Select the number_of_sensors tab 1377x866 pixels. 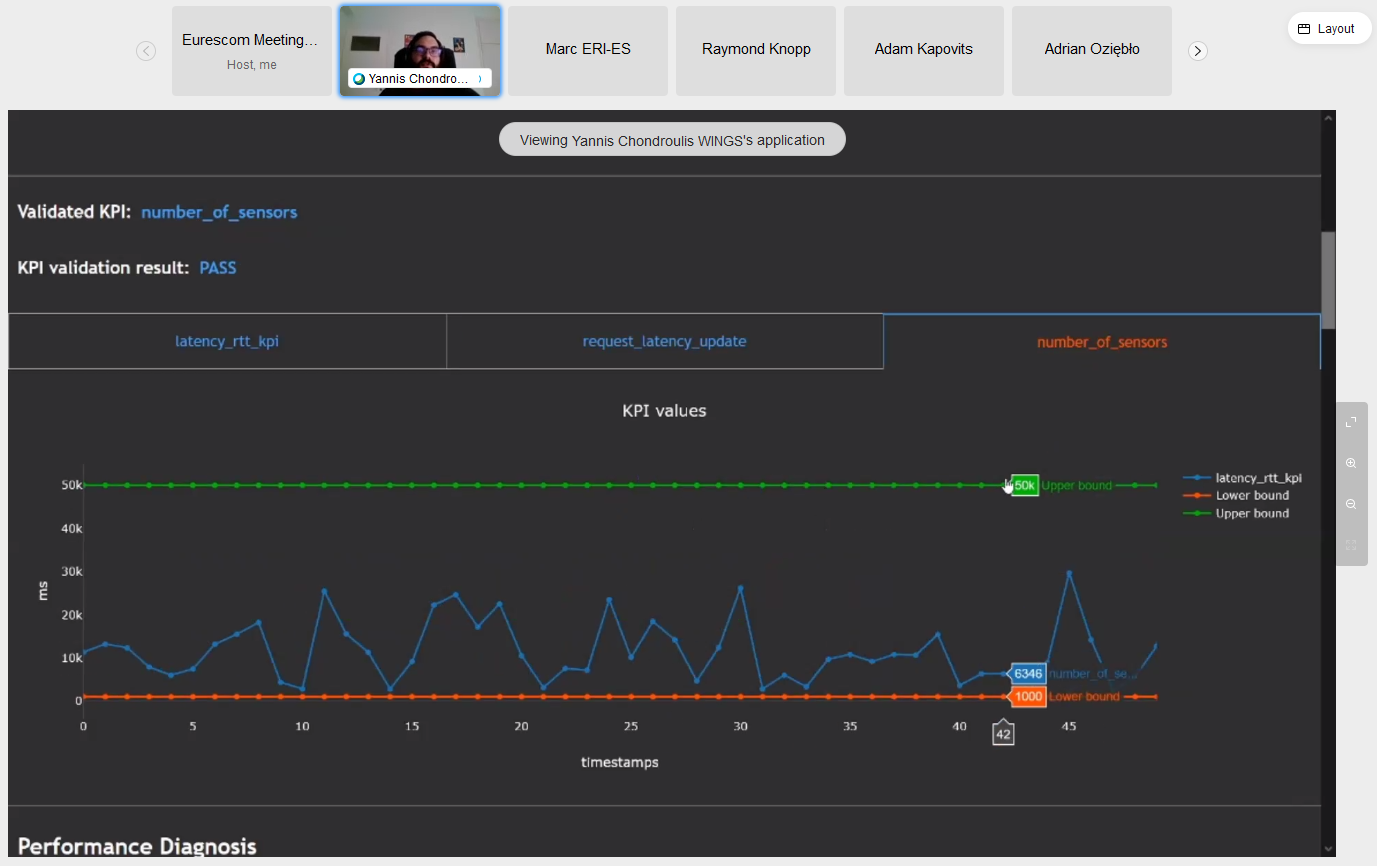coord(1101,342)
